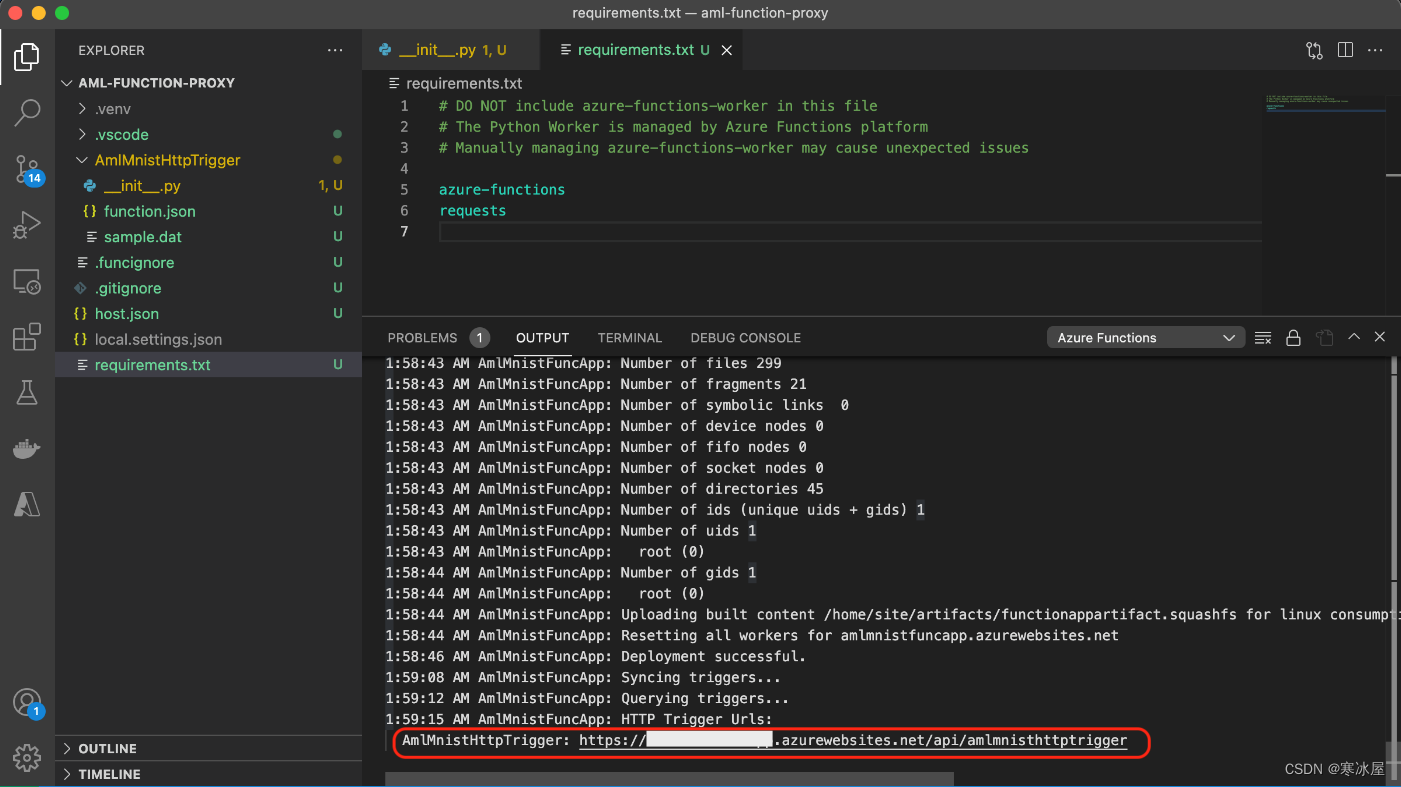
Task: Open the Search view in activity bar
Action: [27, 113]
